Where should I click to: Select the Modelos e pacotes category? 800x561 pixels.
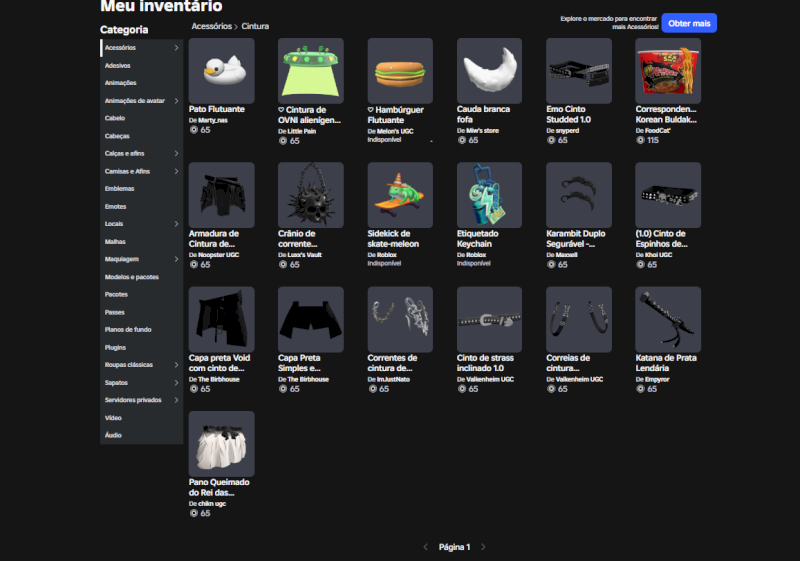click(x=141, y=277)
